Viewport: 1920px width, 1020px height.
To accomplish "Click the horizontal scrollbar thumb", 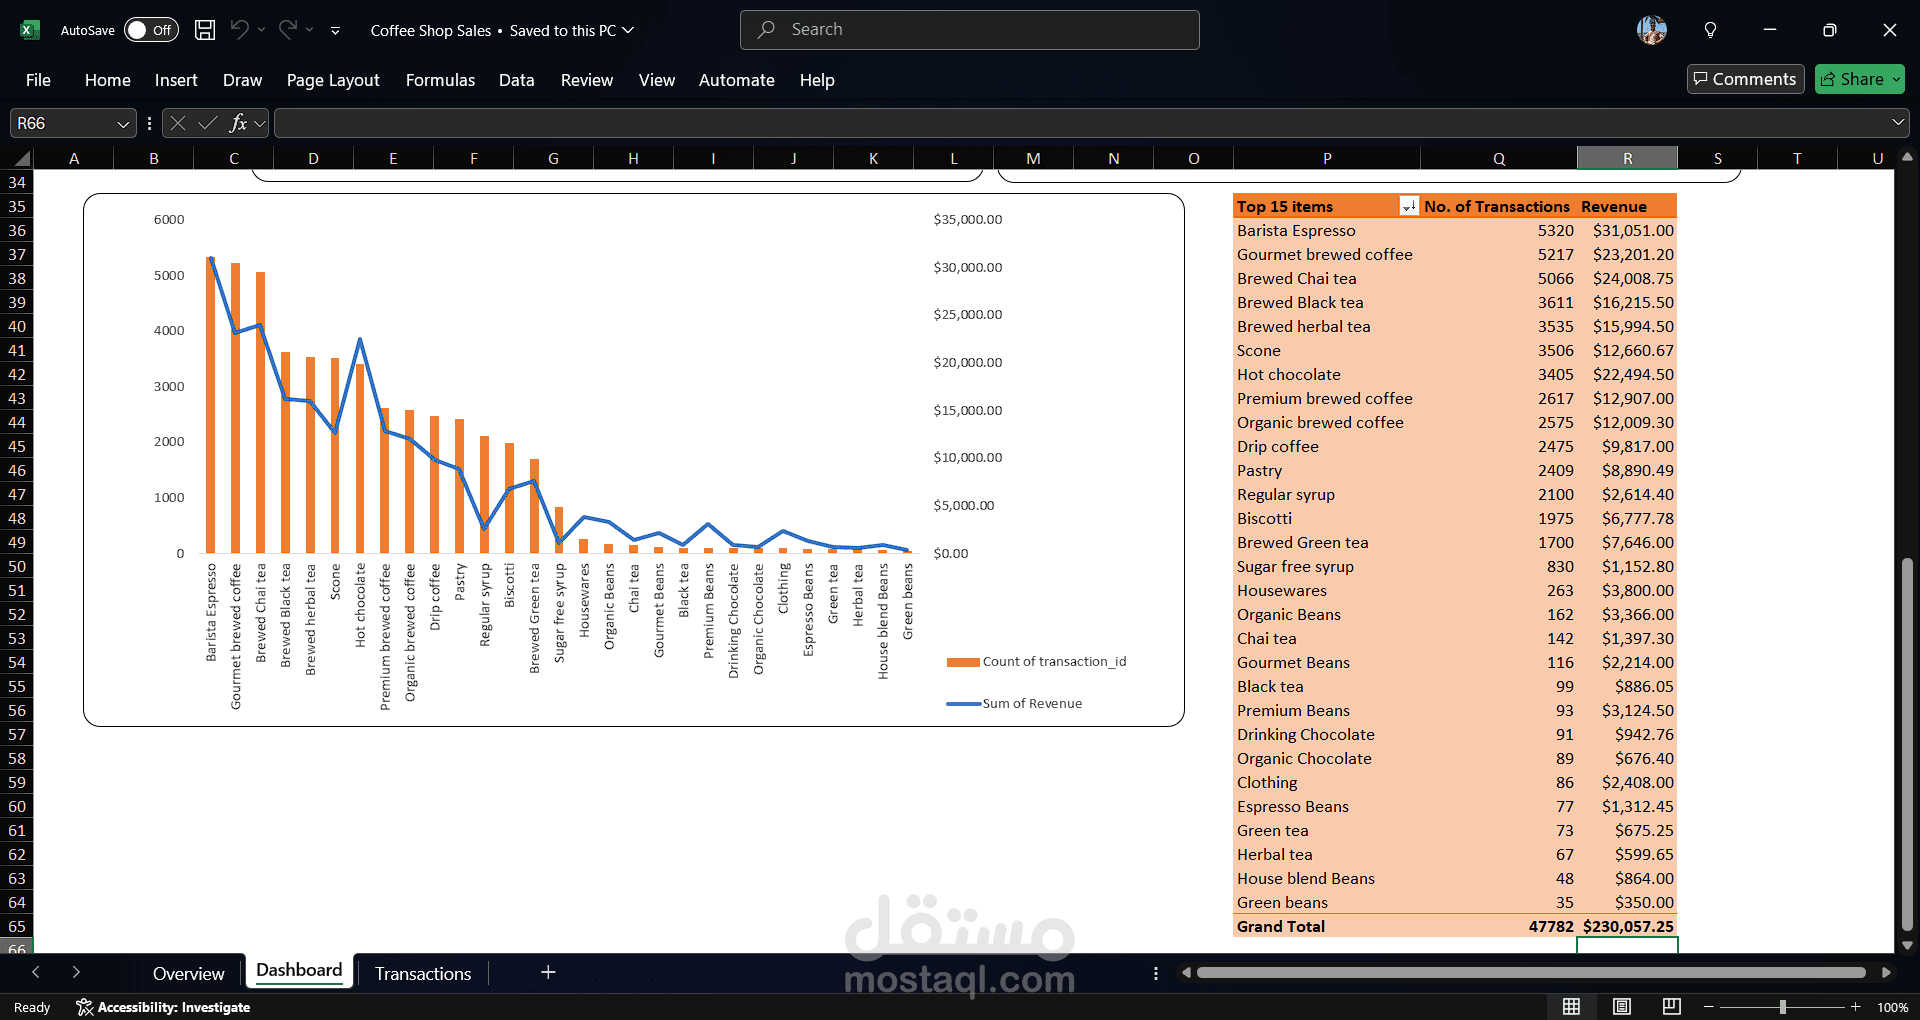I will click(x=1531, y=972).
